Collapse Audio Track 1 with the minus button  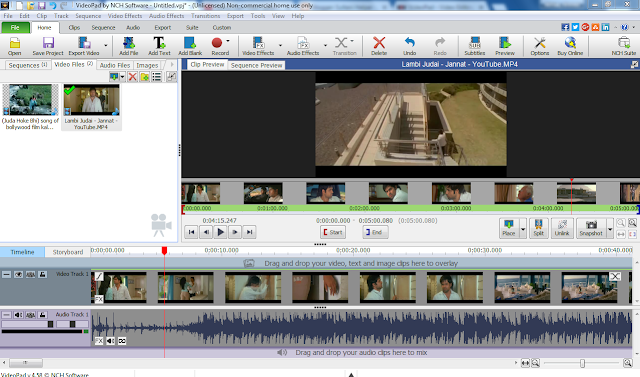pyautogui.click(x=6, y=315)
